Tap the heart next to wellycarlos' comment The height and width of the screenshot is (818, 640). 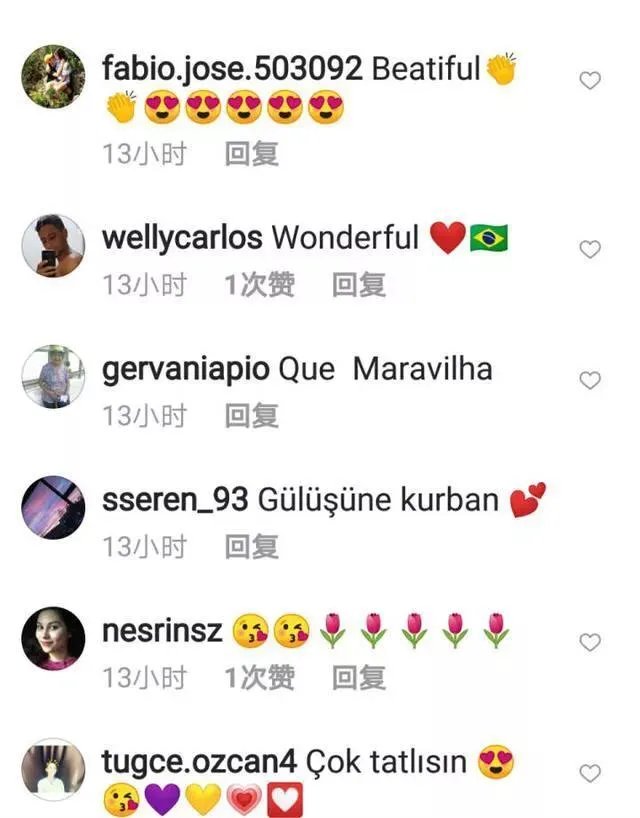pyautogui.click(x=590, y=249)
